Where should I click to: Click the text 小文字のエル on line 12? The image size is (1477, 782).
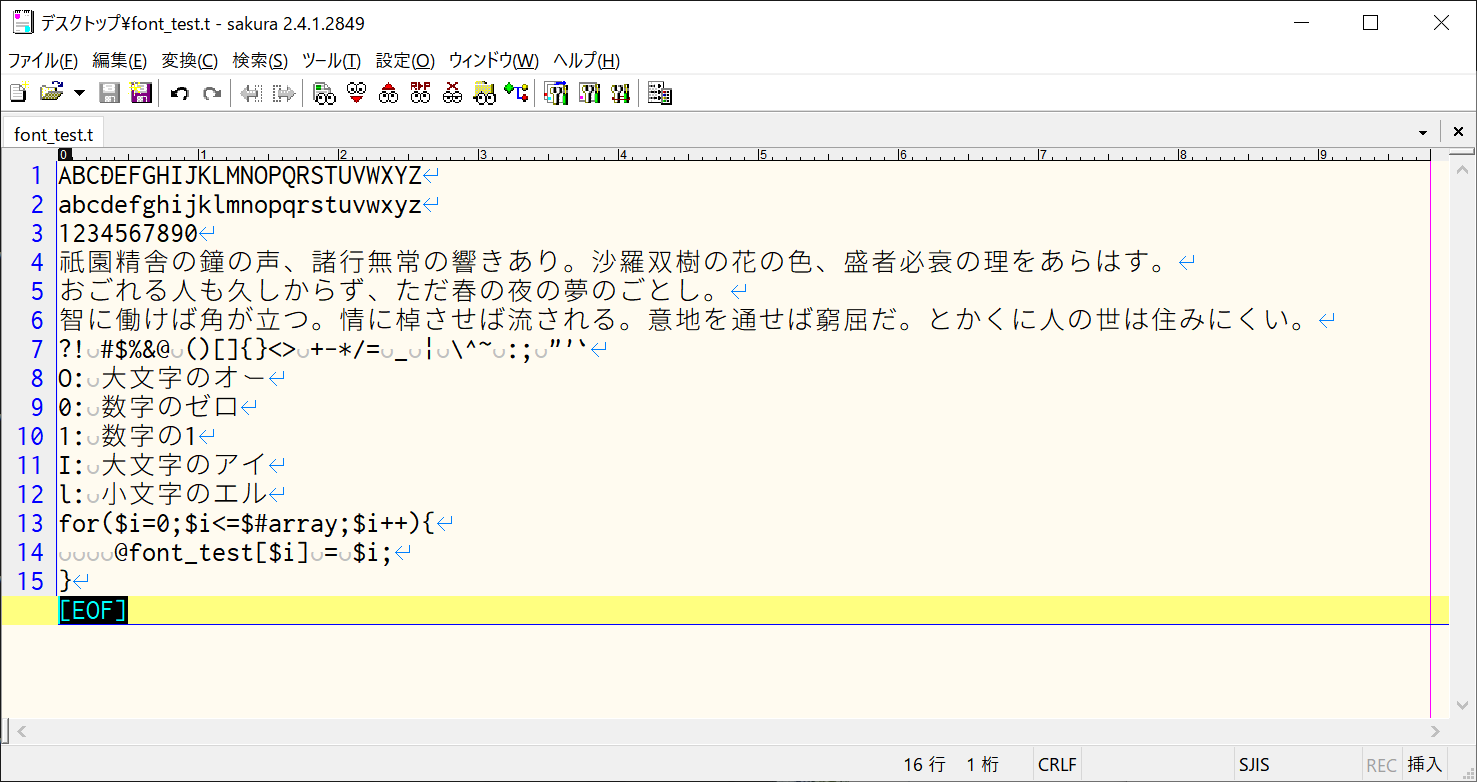pos(184,494)
